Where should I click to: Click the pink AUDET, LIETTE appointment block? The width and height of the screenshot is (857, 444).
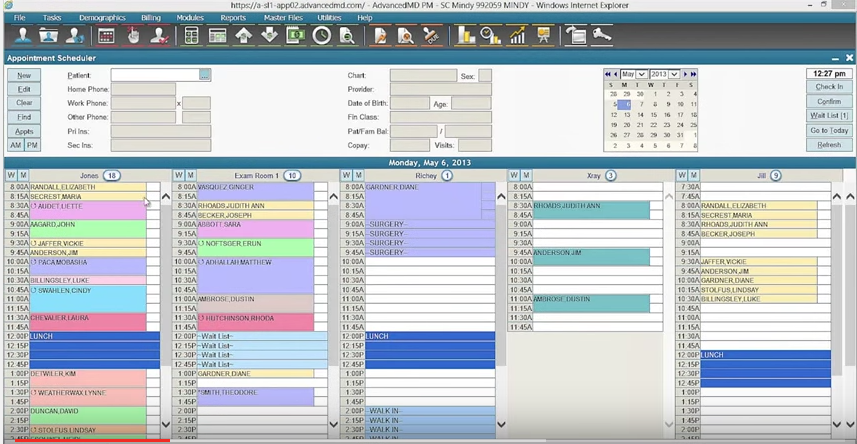[87, 211]
